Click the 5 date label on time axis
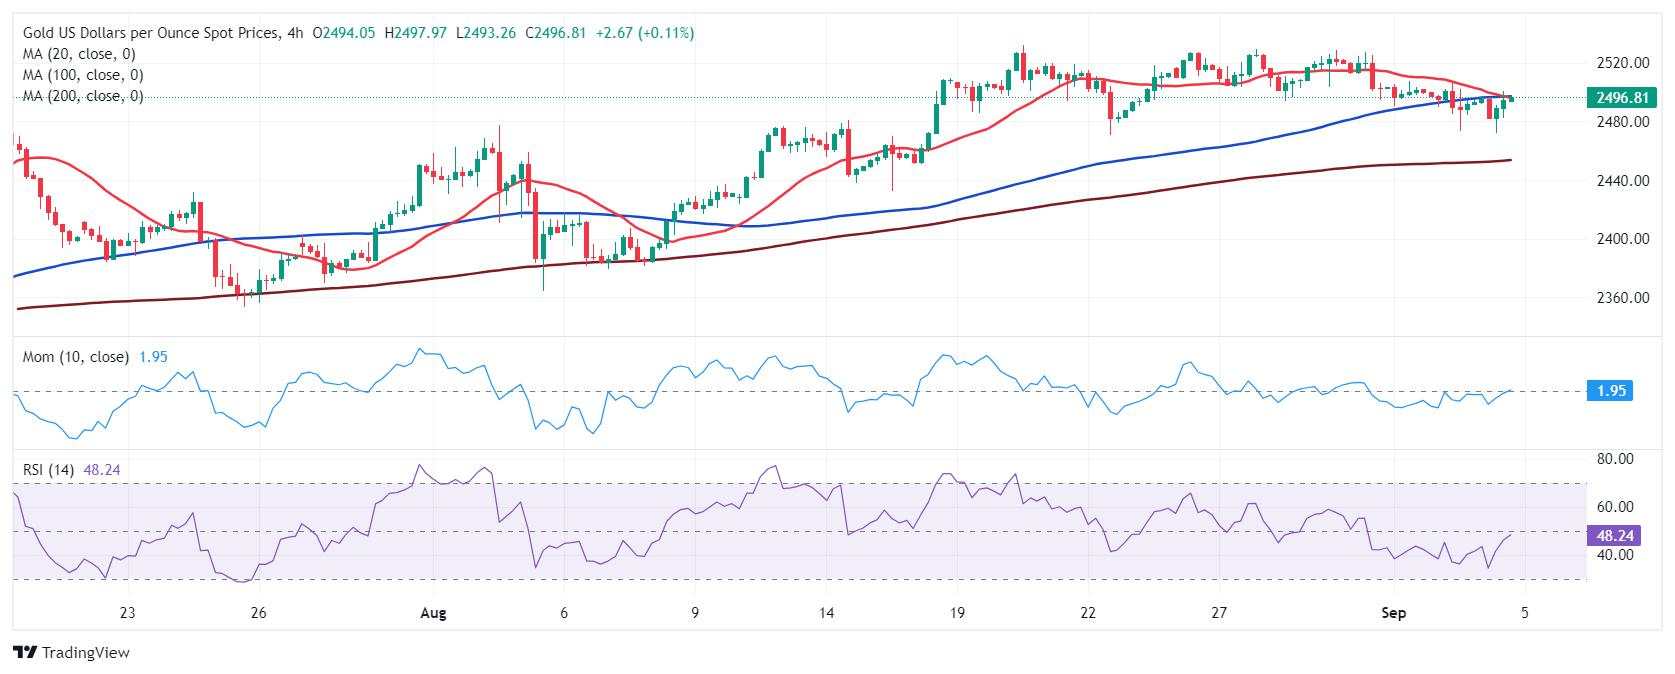This screenshot has width=1675, height=674. (1525, 613)
